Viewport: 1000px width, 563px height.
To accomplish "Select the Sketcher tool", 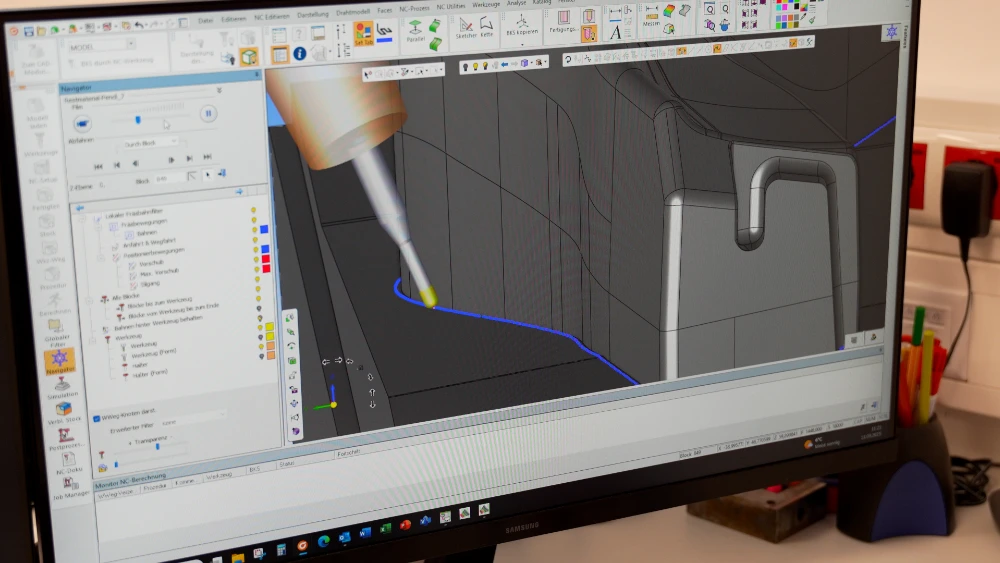I will tap(465, 27).
